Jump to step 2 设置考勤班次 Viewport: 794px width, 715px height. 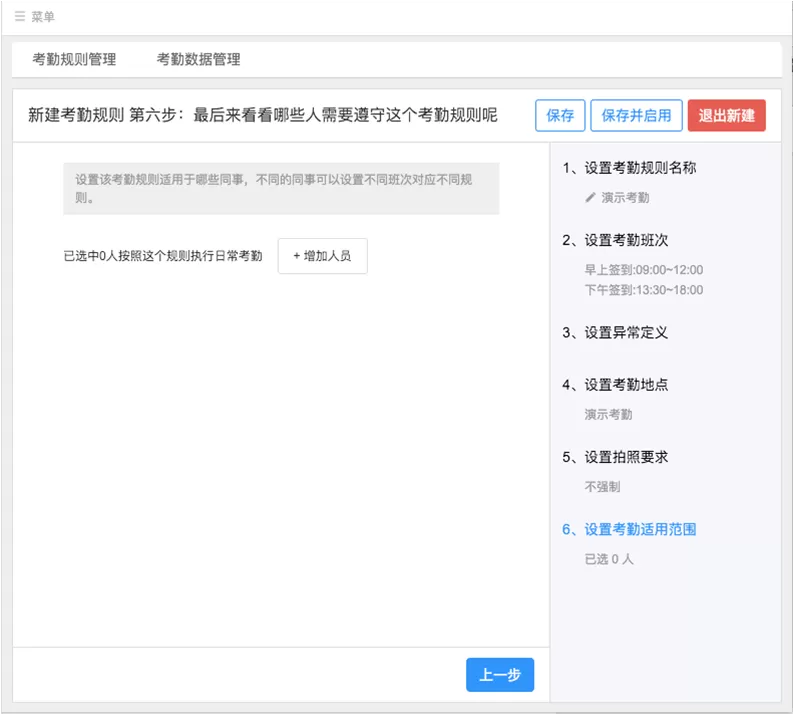coord(615,240)
